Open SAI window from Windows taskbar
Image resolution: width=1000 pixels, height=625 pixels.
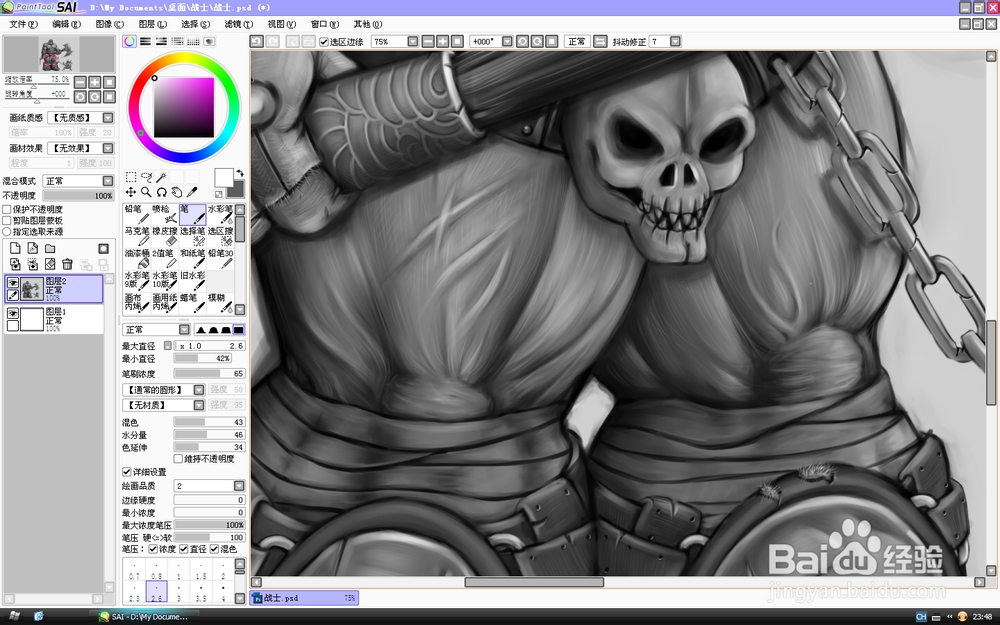coord(149,617)
